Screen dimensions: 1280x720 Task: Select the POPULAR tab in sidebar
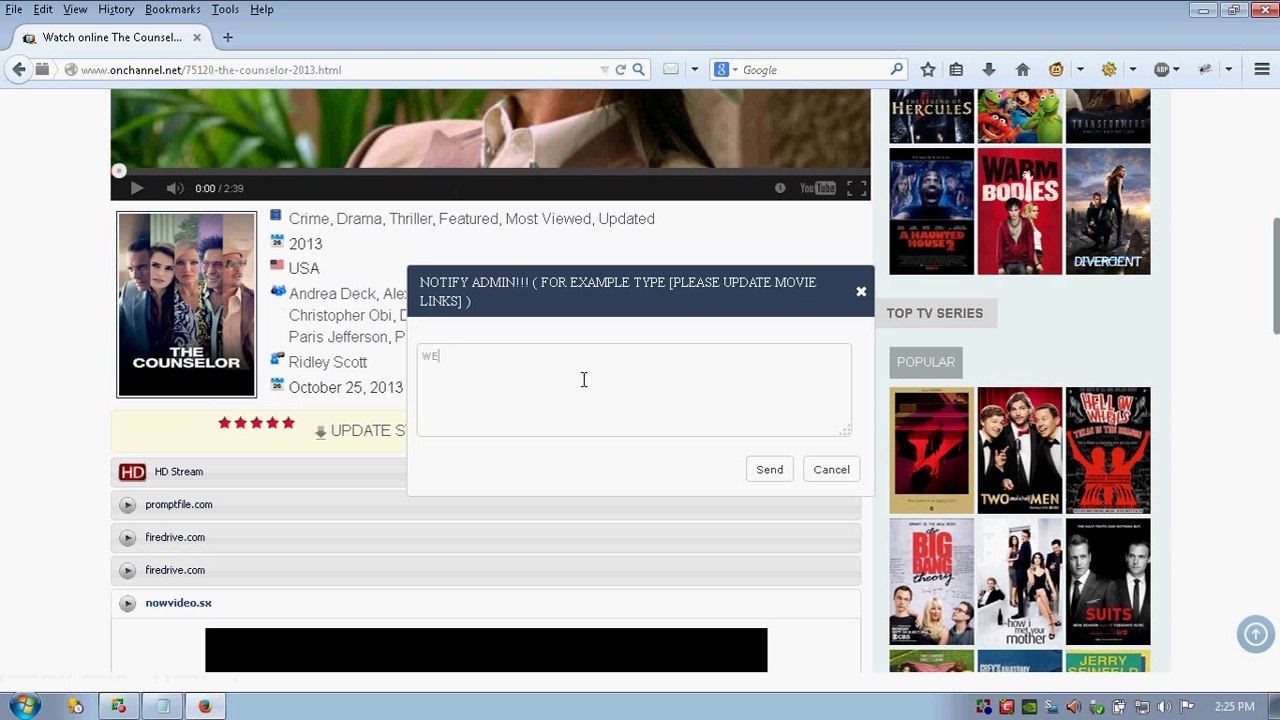[x=926, y=362]
